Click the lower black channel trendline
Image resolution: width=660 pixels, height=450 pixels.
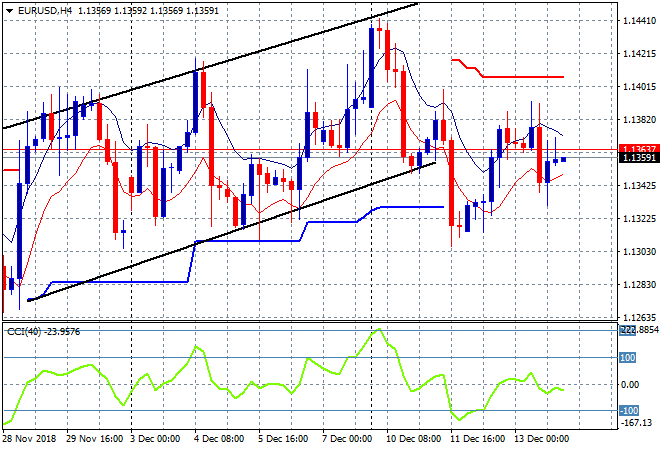[x=232, y=231]
